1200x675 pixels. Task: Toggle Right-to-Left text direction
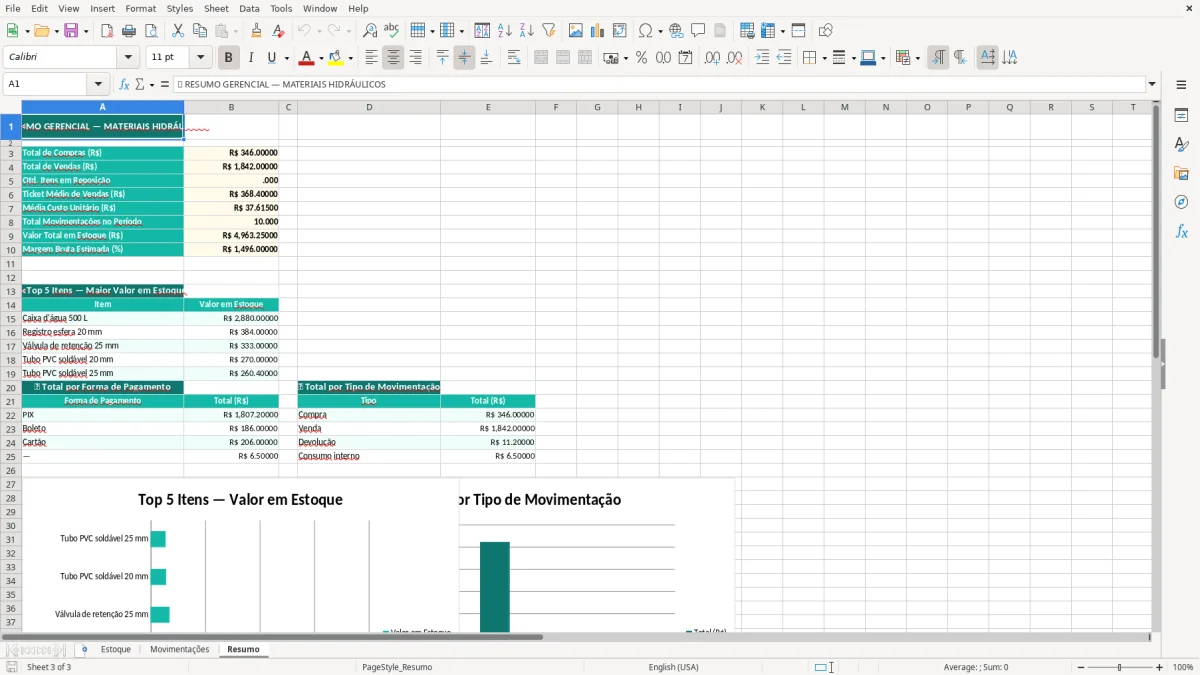960,58
